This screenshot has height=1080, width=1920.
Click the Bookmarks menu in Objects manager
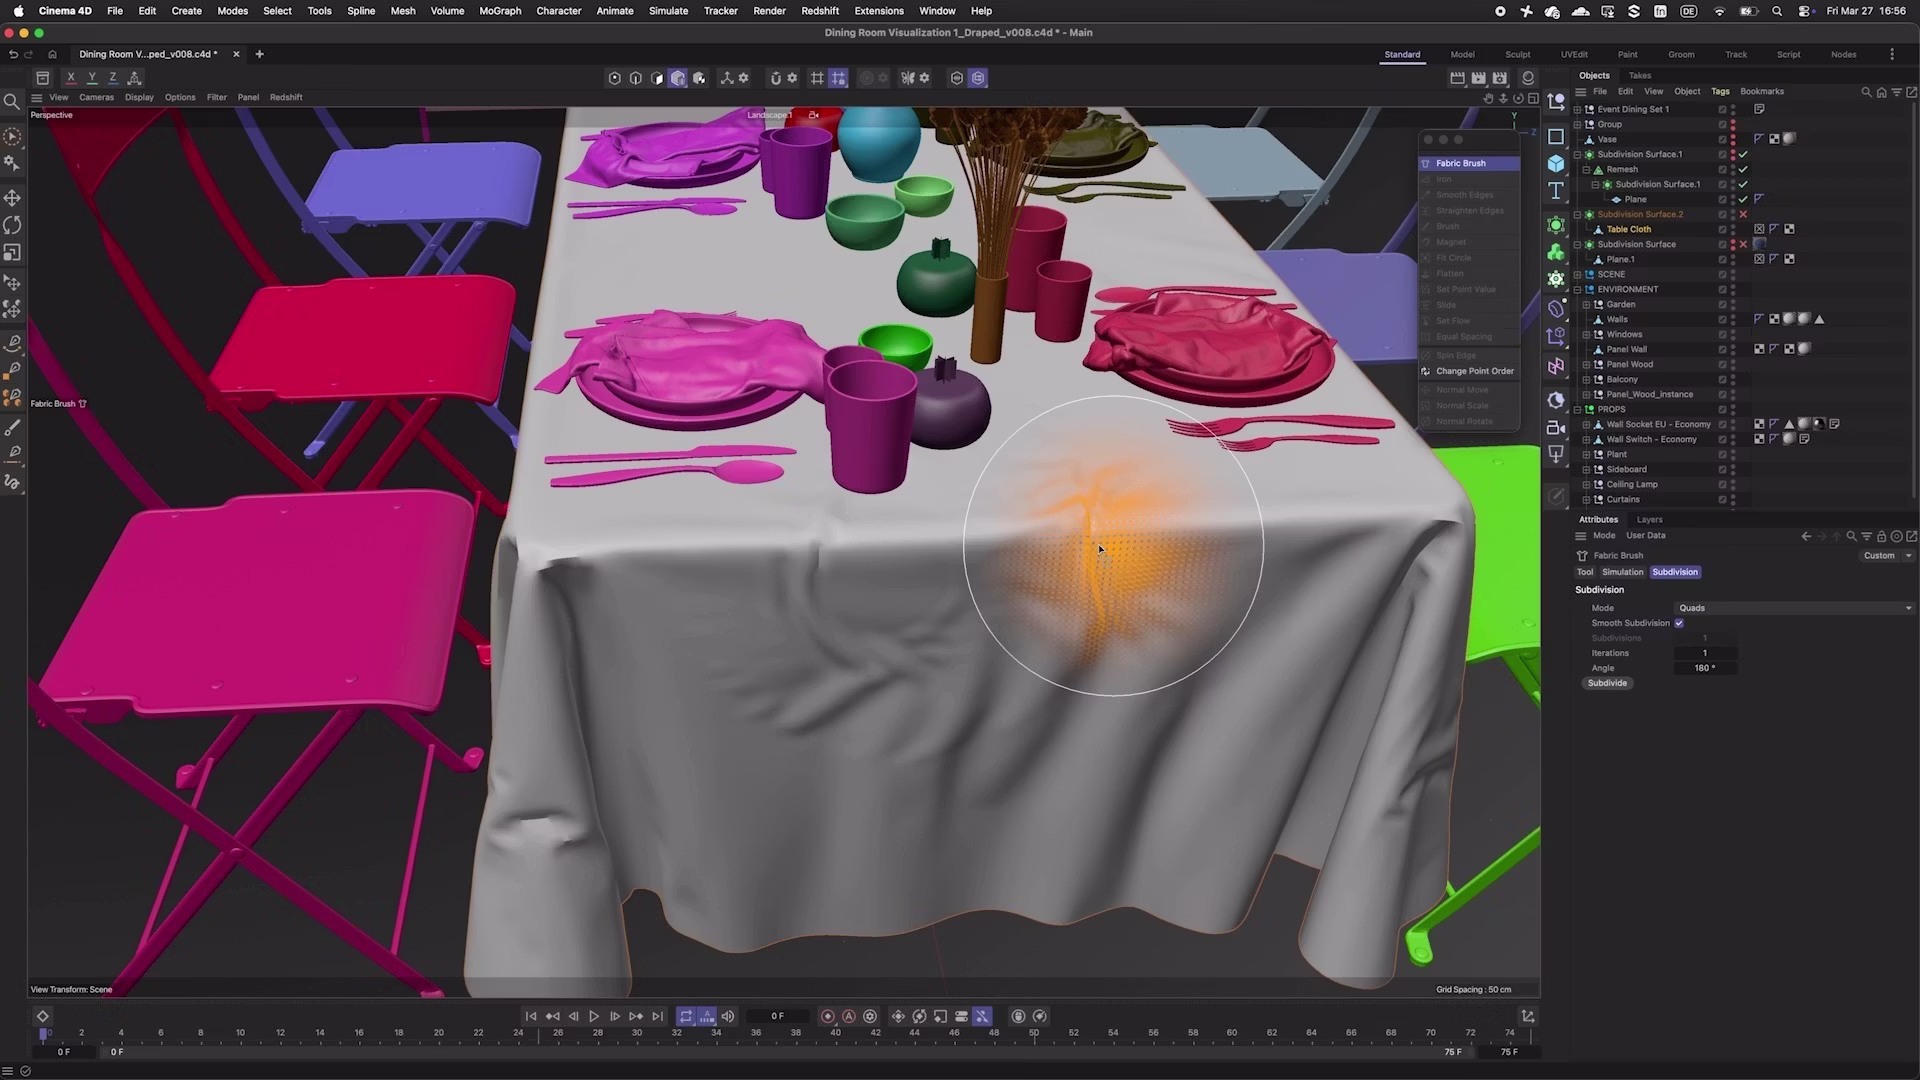coord(1761,91)
